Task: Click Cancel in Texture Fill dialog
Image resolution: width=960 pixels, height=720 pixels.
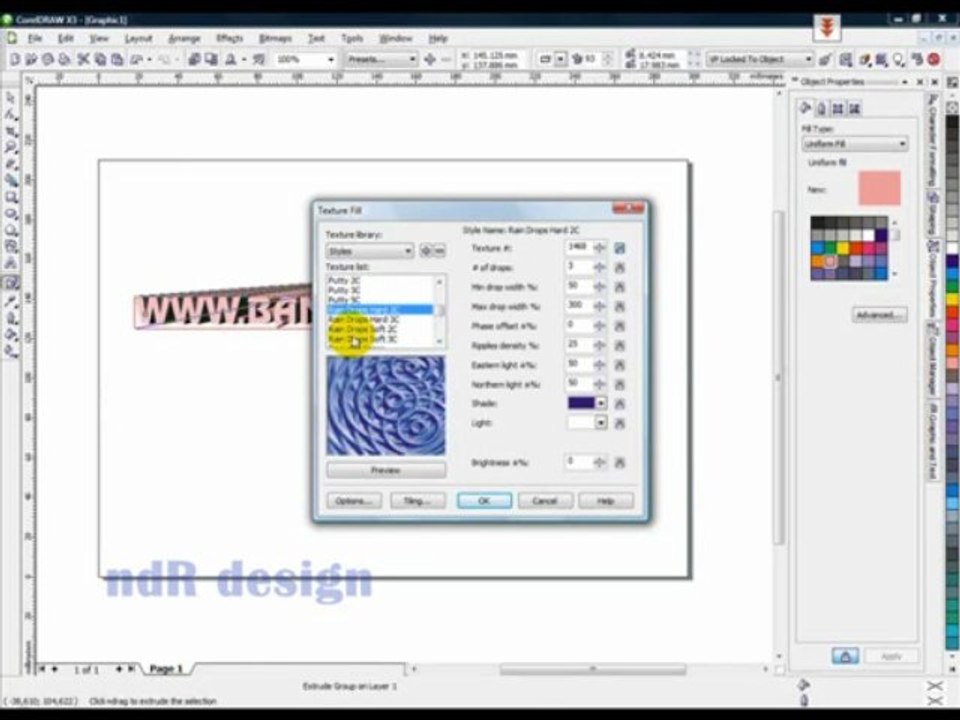Action: pos(545,501)
